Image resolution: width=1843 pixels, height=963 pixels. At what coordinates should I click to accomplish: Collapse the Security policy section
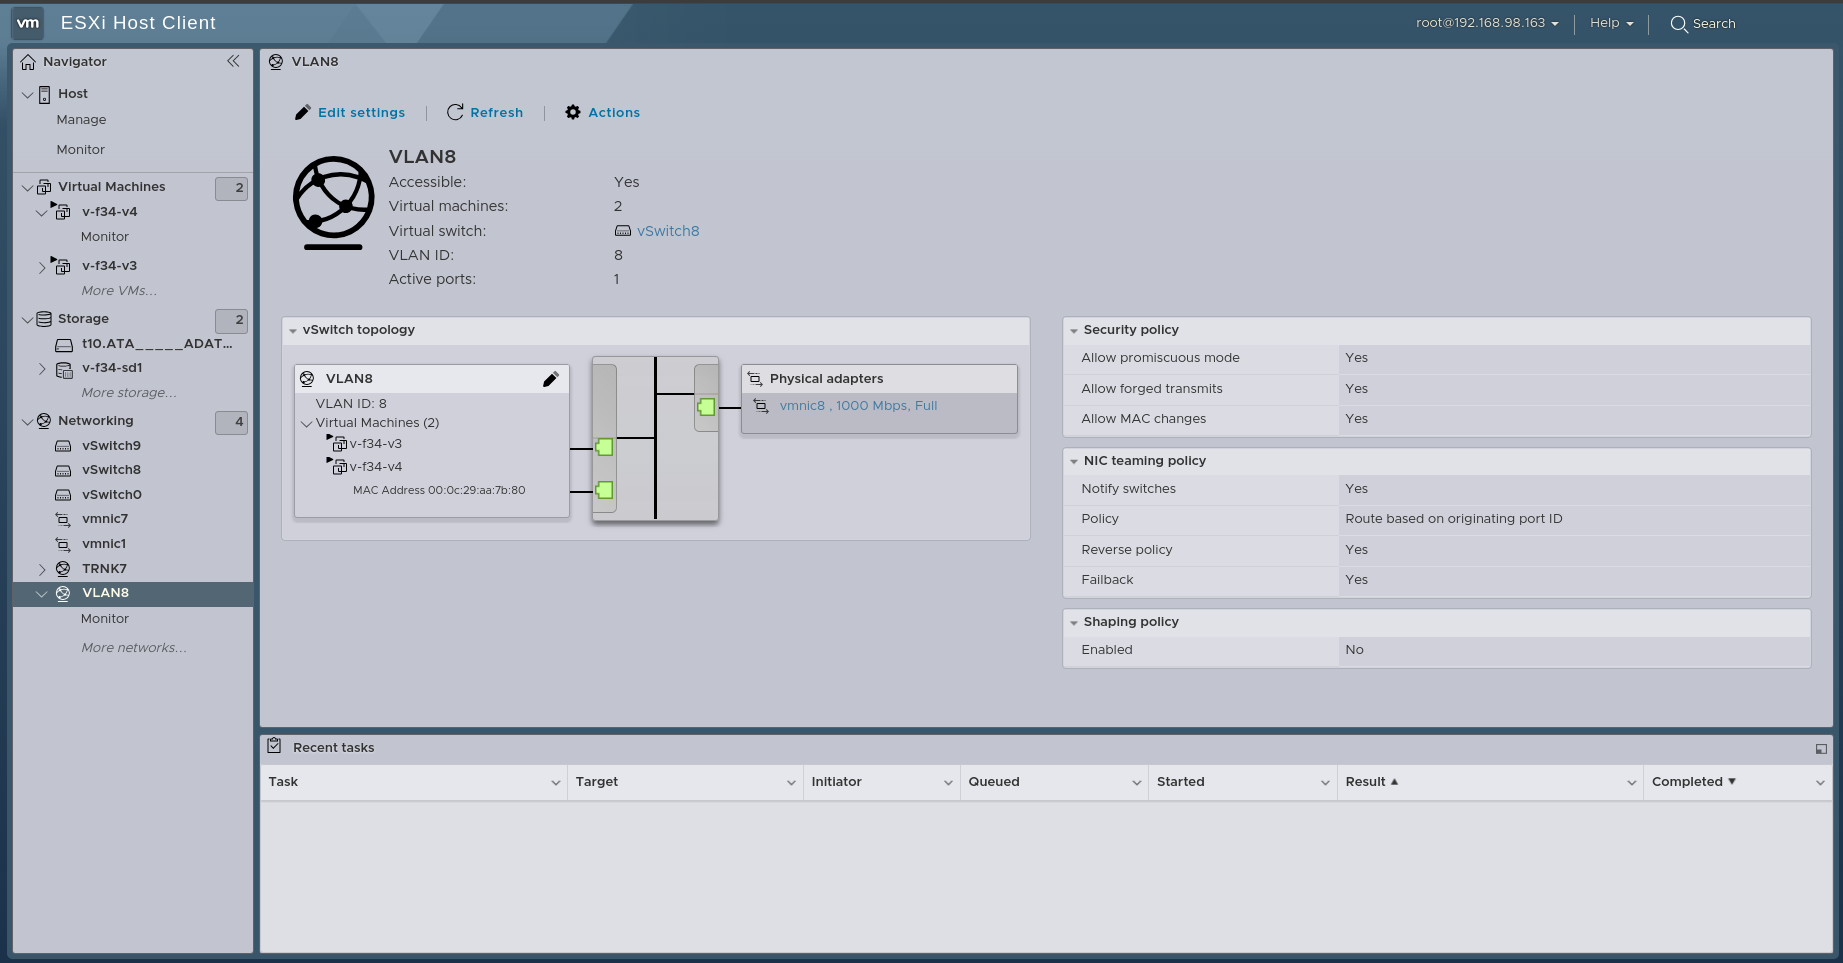[1074, 330]
